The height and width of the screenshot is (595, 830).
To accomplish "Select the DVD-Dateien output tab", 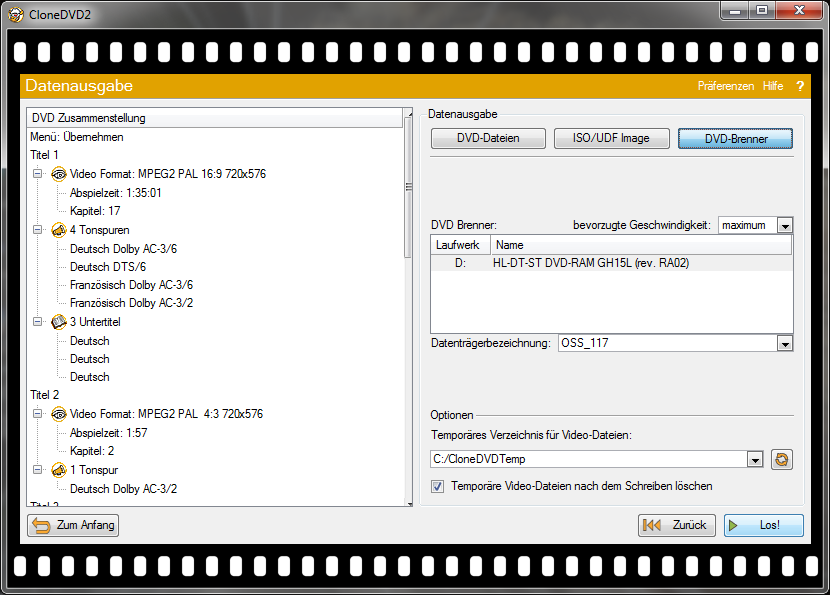I will (x=488, y=139).
